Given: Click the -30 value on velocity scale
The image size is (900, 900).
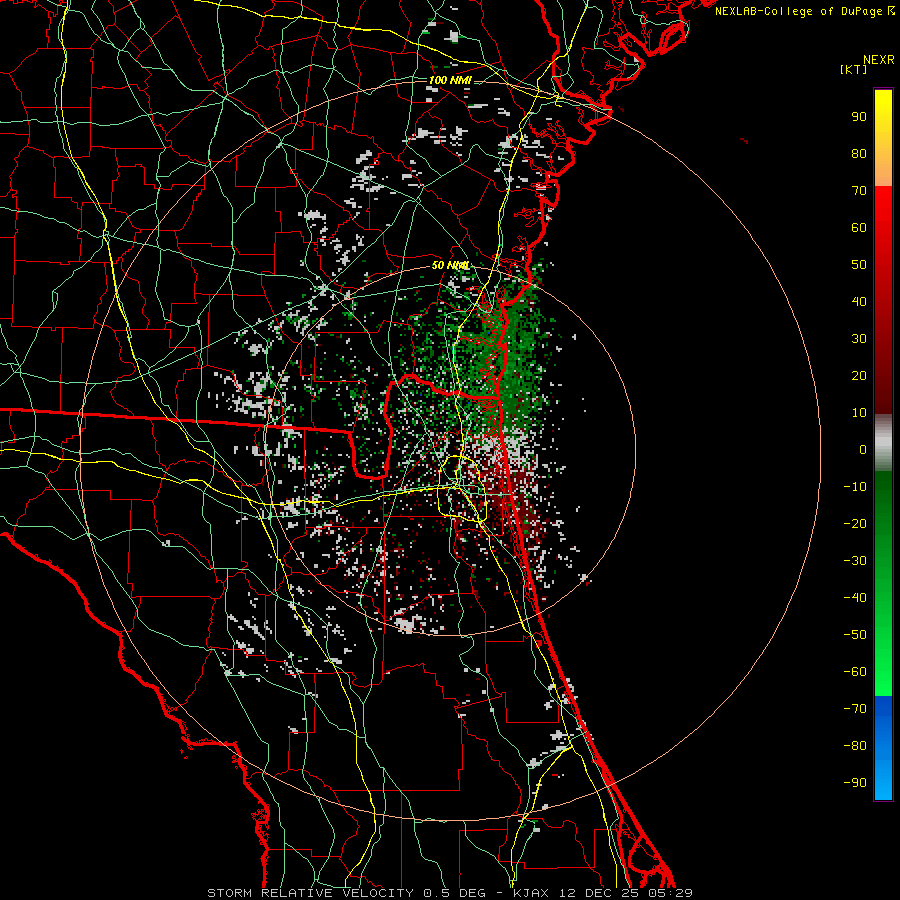Looking at the screenshot, I should click(855, 561).
